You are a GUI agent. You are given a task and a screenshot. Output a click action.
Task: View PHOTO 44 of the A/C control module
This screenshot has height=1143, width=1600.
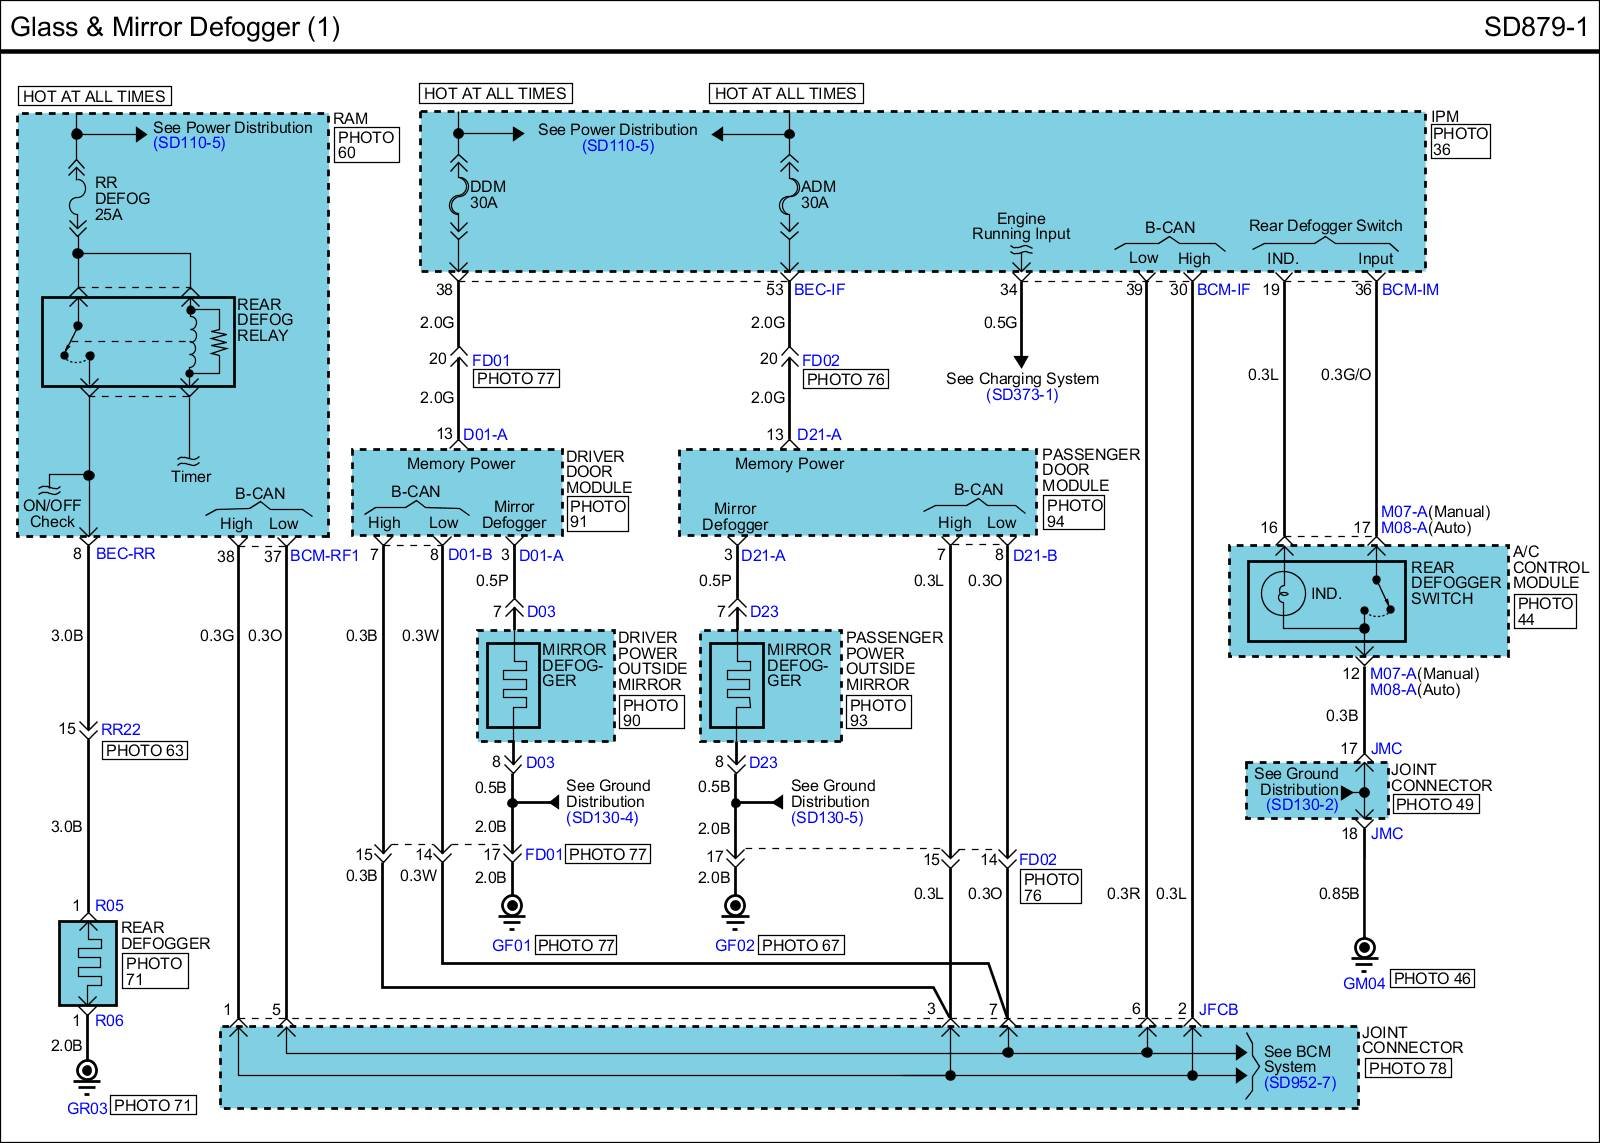pos(1545,611)
